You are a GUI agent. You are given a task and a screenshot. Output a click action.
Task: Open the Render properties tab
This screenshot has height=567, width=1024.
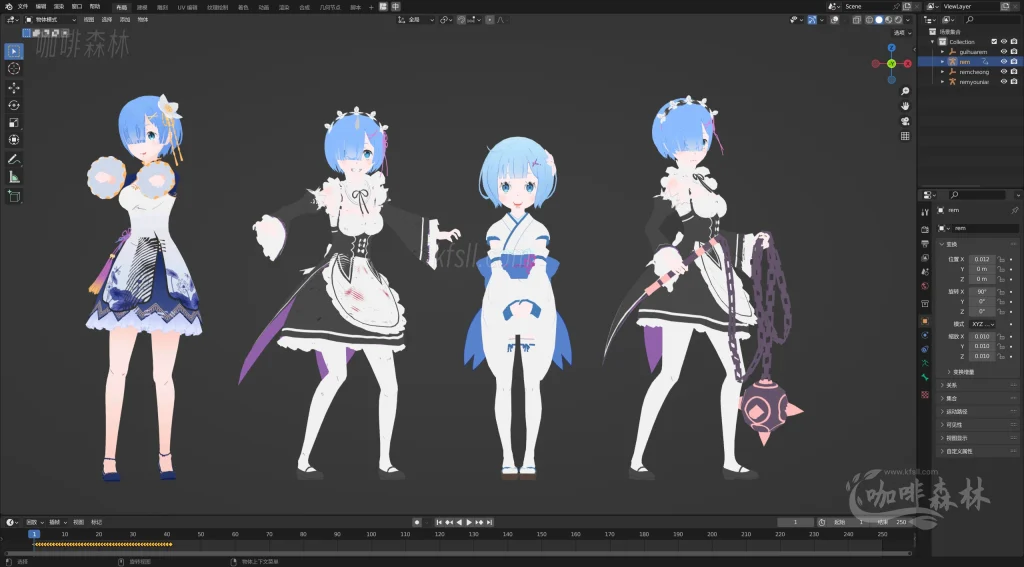pos(925,229)
